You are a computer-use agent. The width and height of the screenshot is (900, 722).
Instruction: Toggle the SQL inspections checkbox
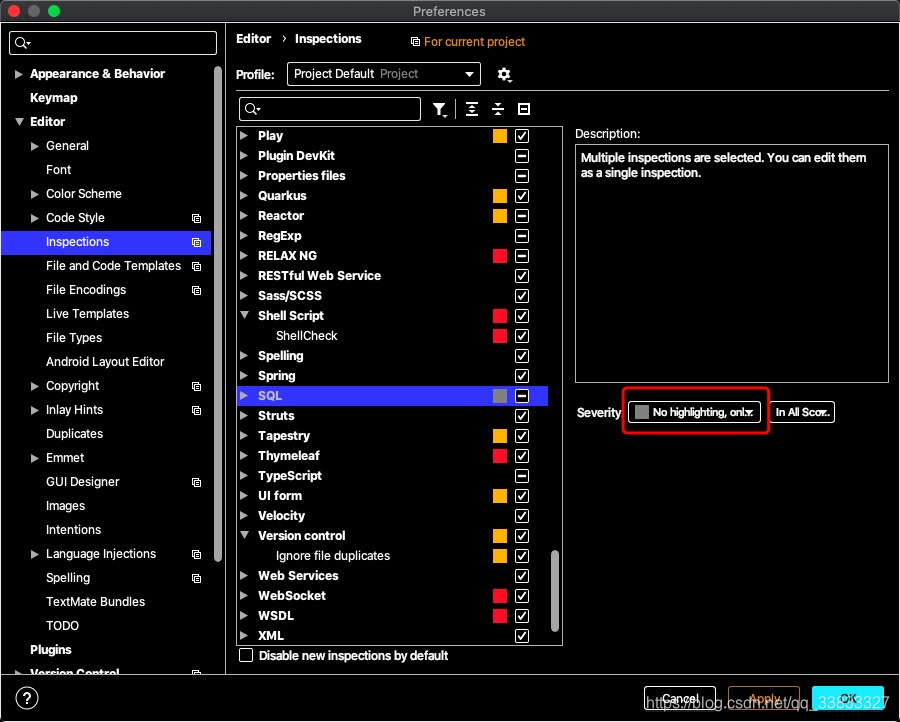click(522, 396)
